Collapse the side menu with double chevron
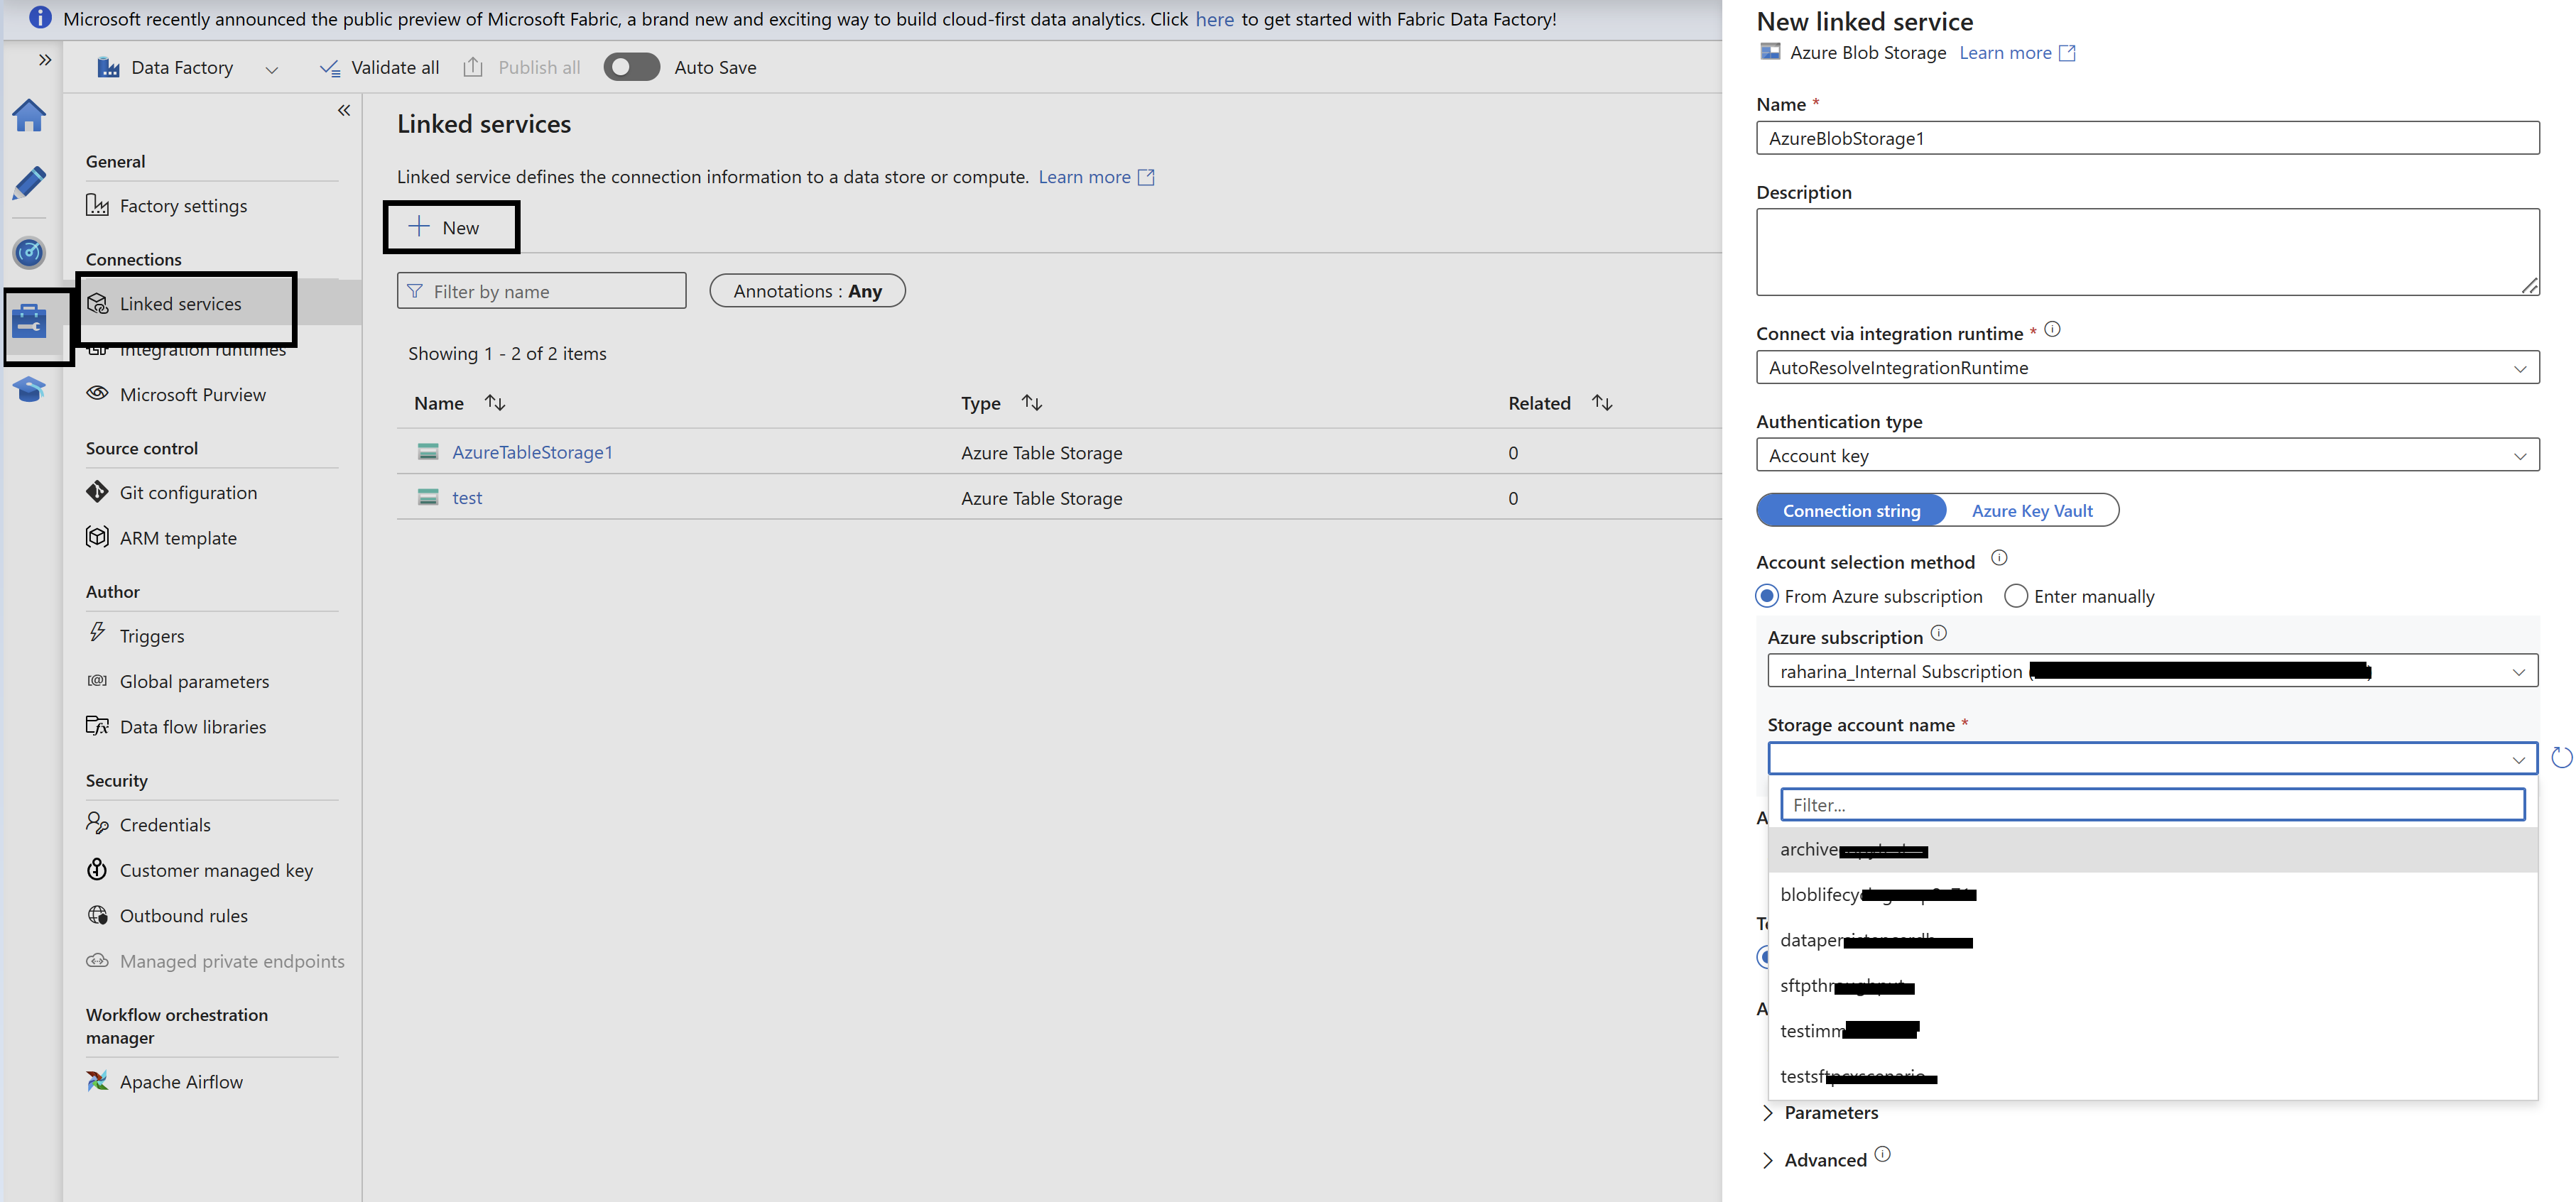Screen dimensions: 2576x1202 [x=344, y=111]
